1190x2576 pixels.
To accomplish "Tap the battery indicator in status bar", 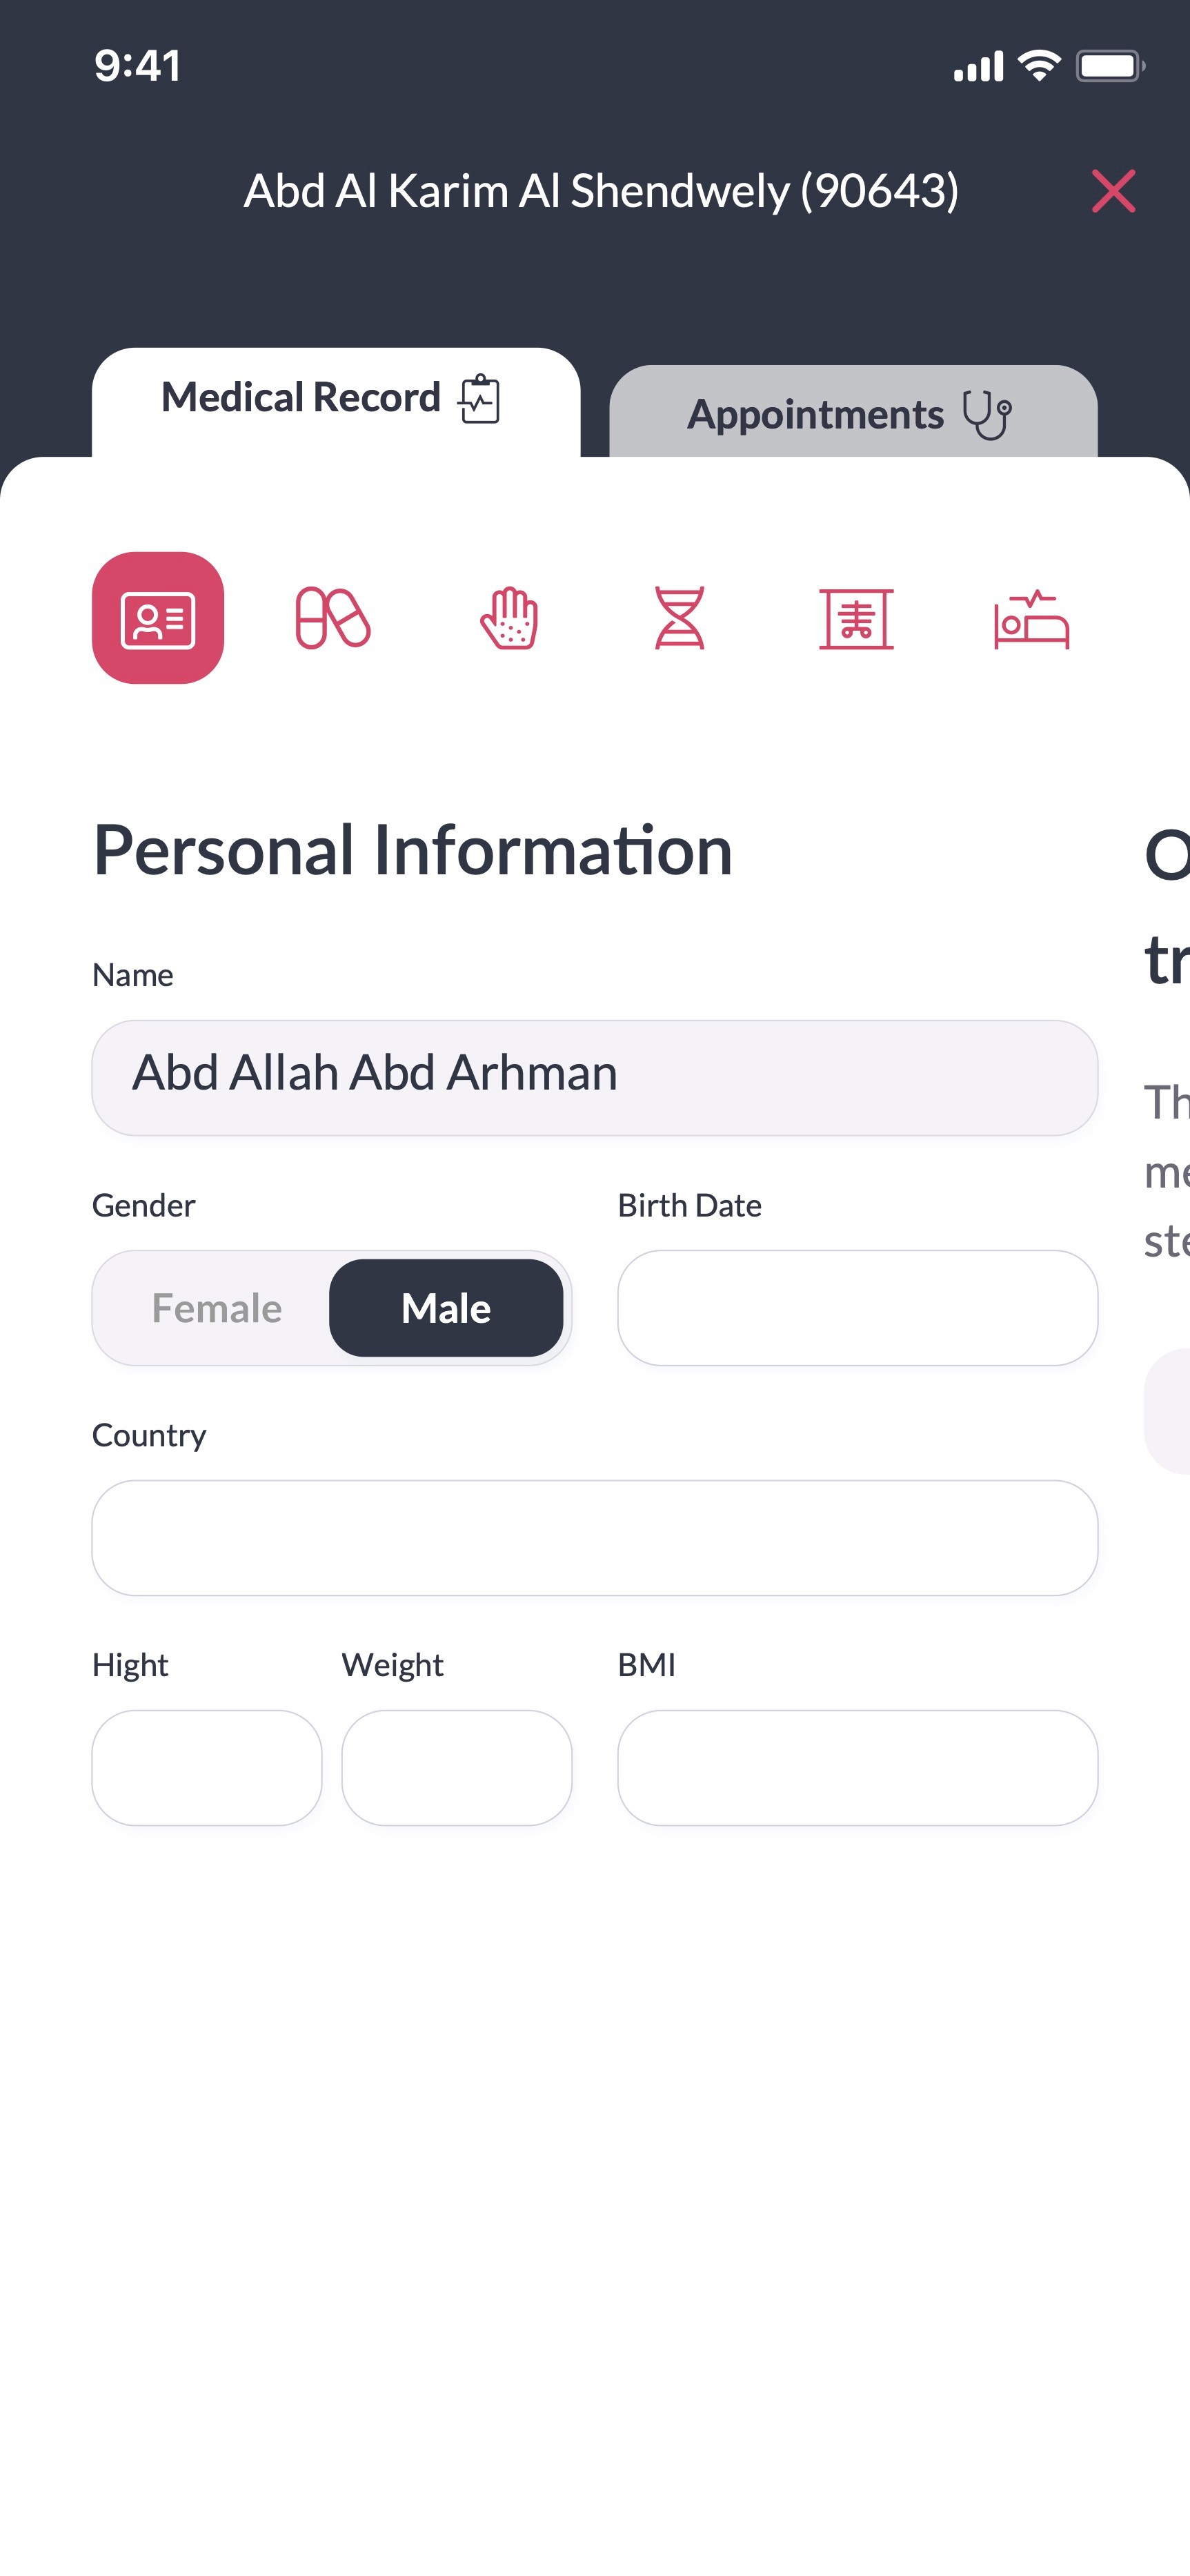I will 1109,67.
